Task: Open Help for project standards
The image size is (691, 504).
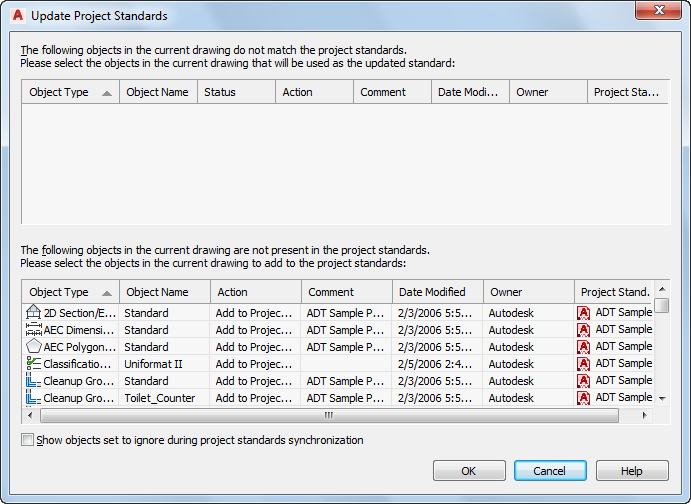Action: coord(632,471)
